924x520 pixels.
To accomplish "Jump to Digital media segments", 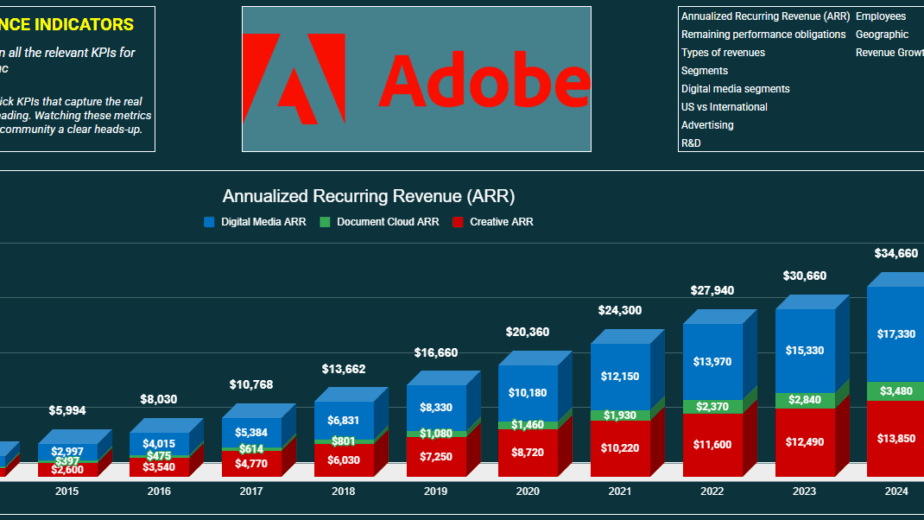I will coord(735,89).
